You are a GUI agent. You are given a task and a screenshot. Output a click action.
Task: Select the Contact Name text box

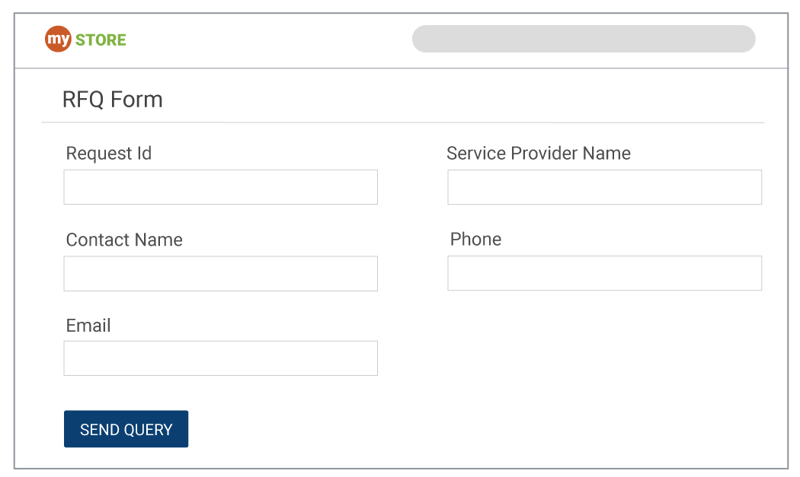[x=220, y=273]
